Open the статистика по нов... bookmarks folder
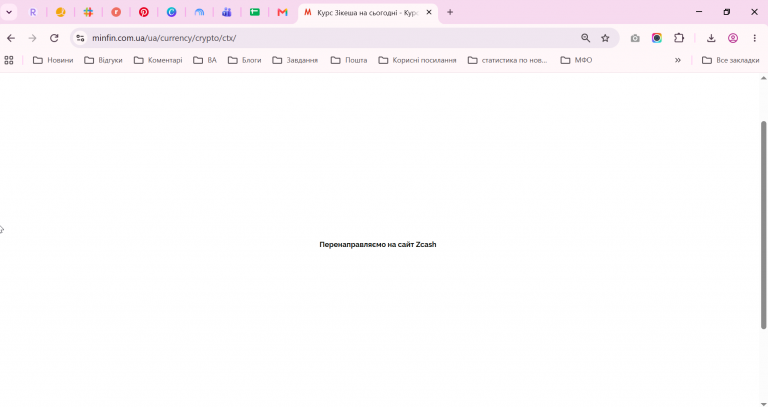This screenshot has height=407, width=768. pos(507,60)
